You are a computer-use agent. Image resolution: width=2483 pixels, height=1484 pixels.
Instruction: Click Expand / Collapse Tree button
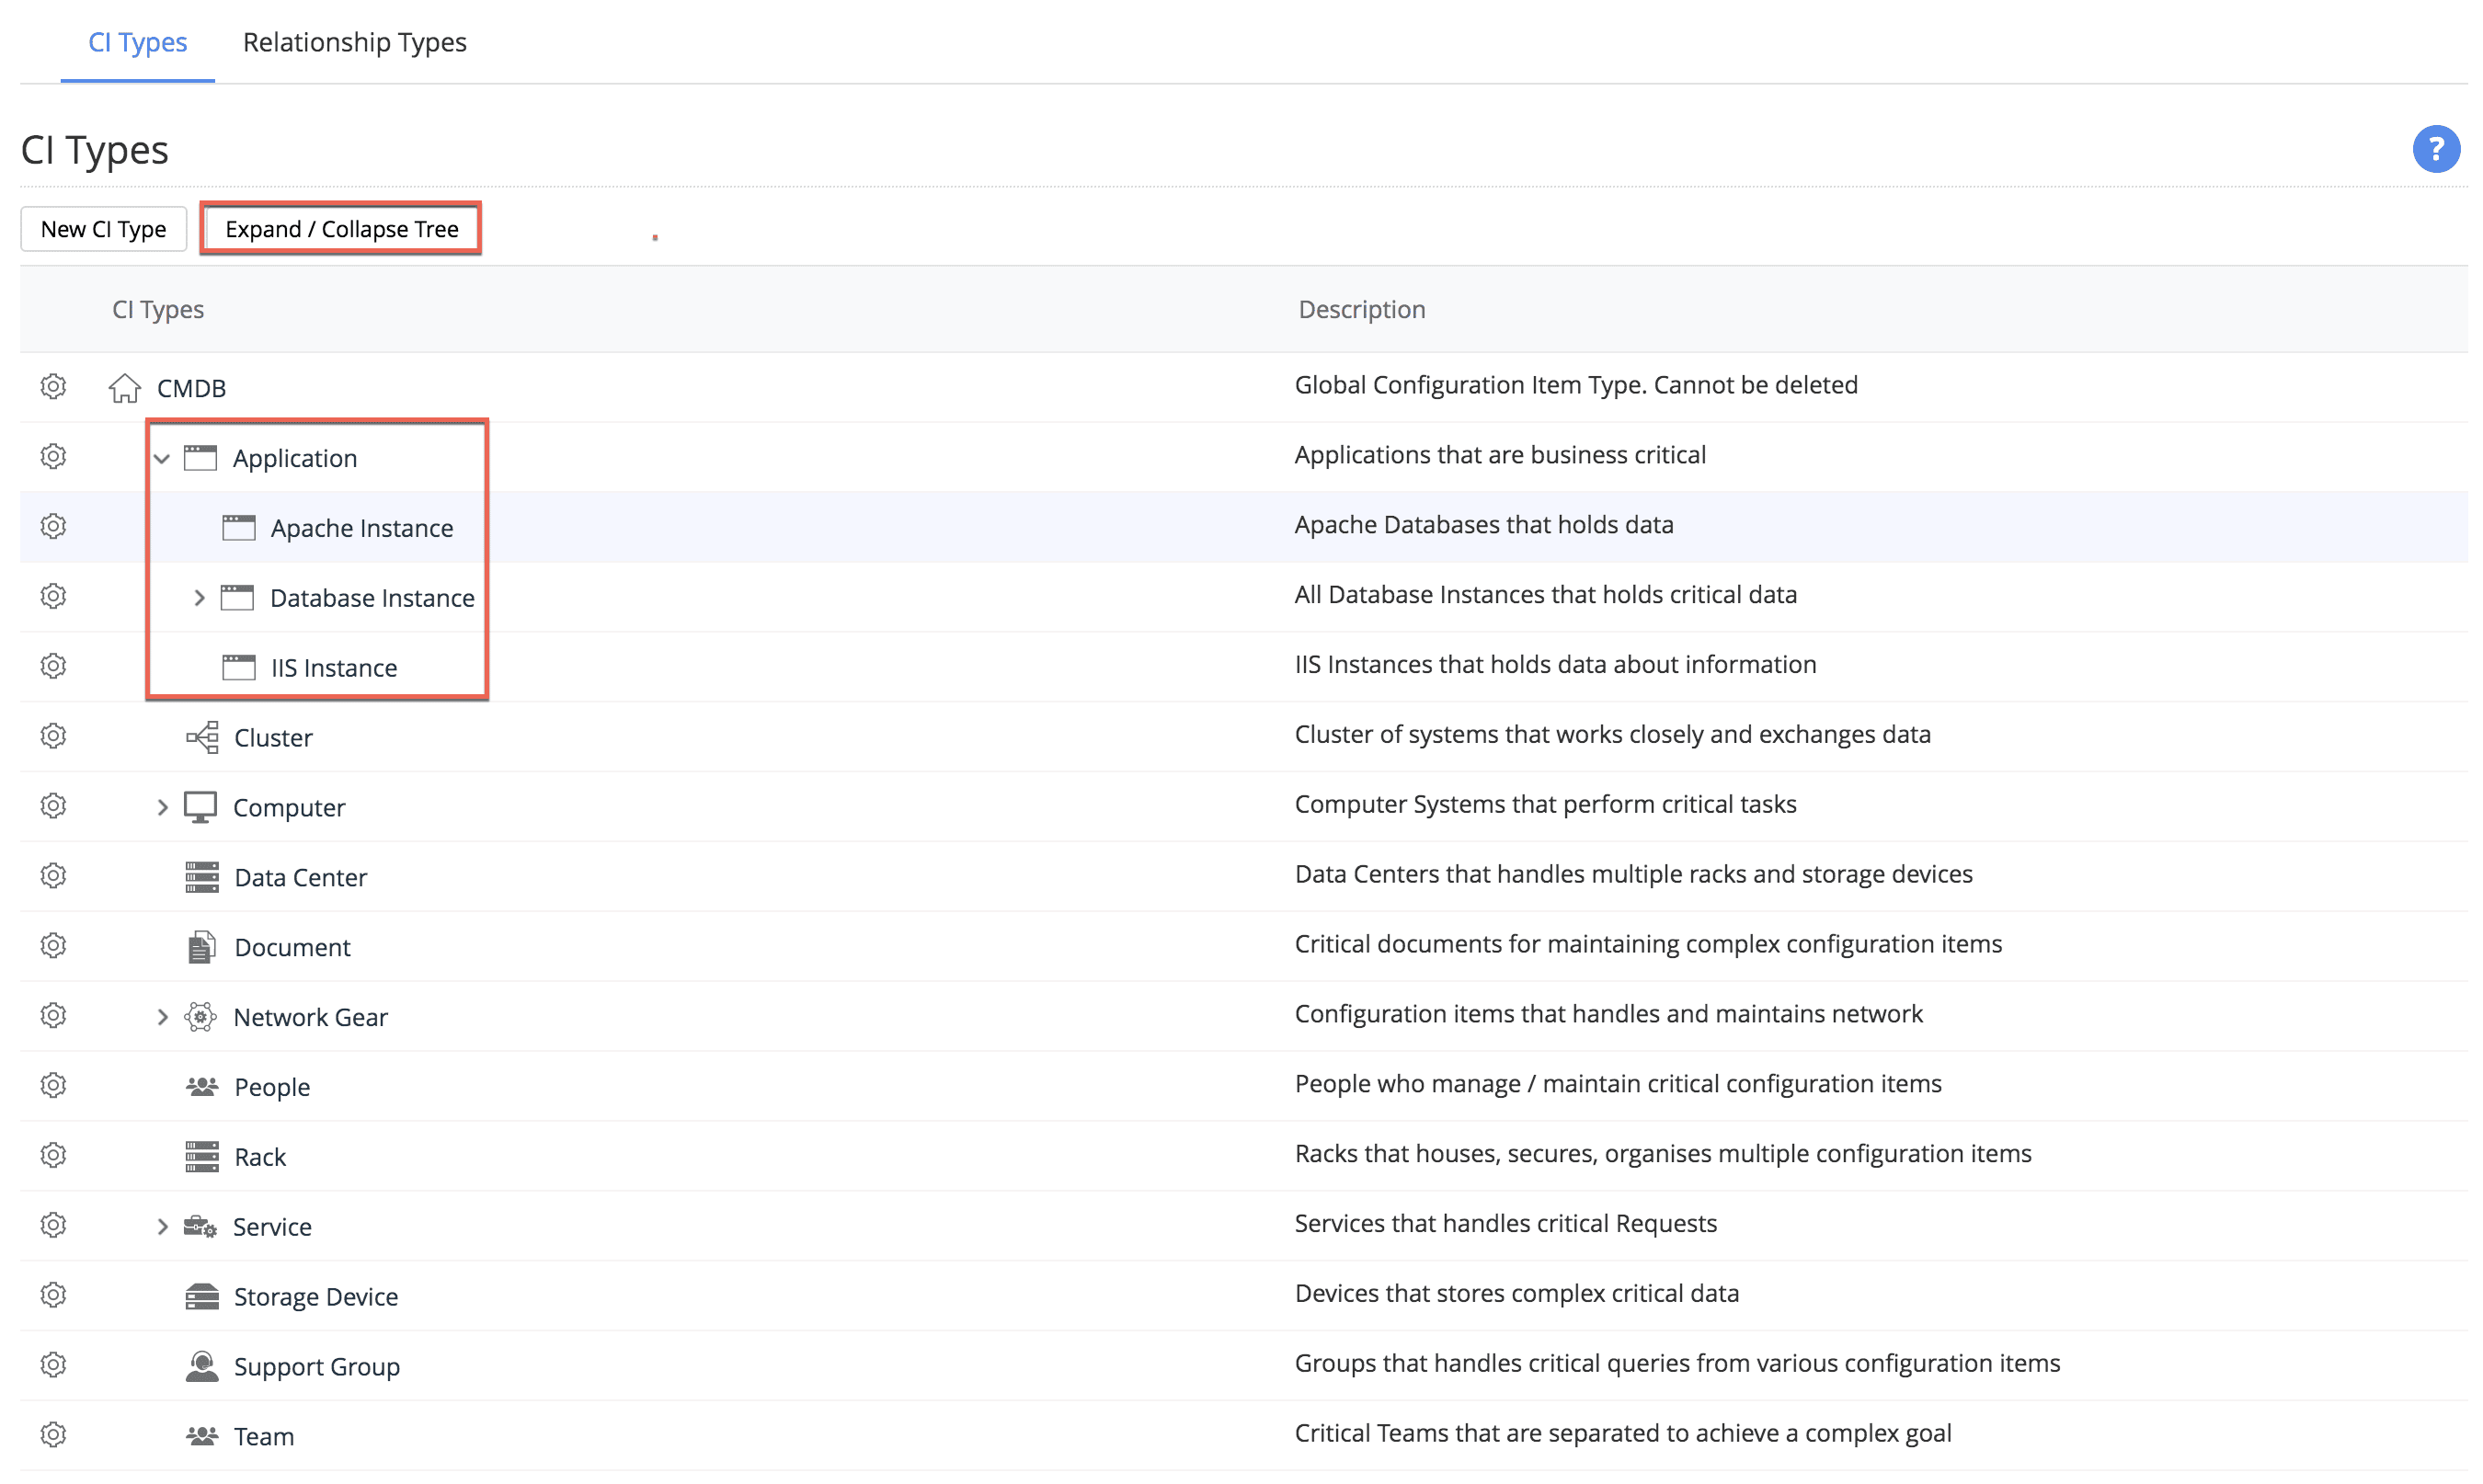point(341,229)
